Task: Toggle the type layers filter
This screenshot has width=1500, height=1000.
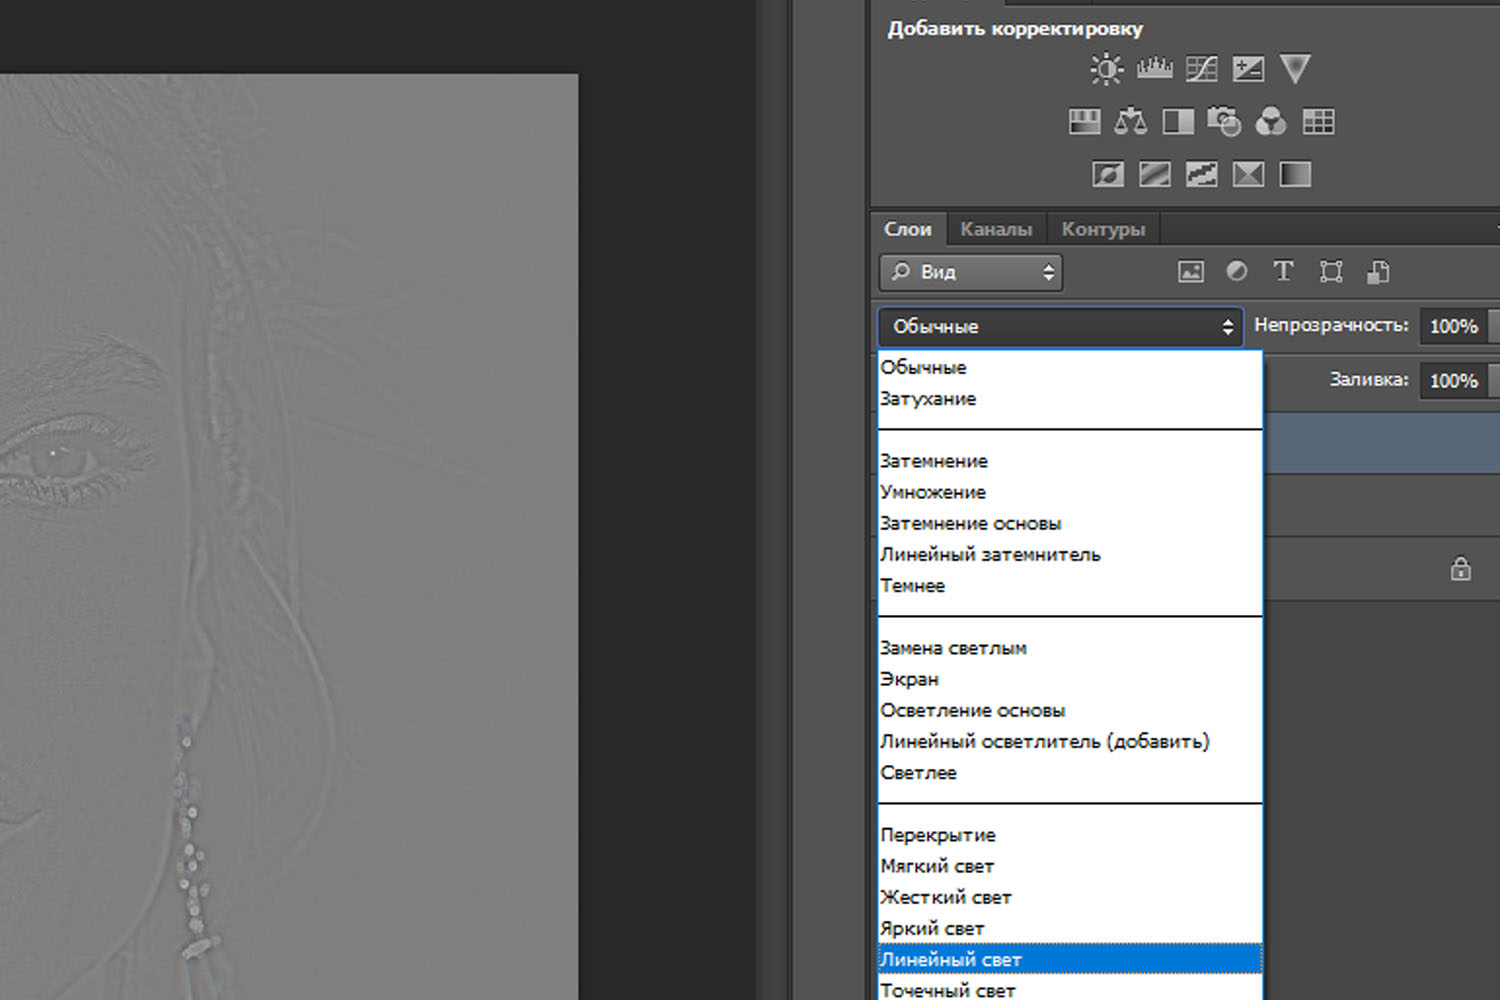Action: 1283,272
